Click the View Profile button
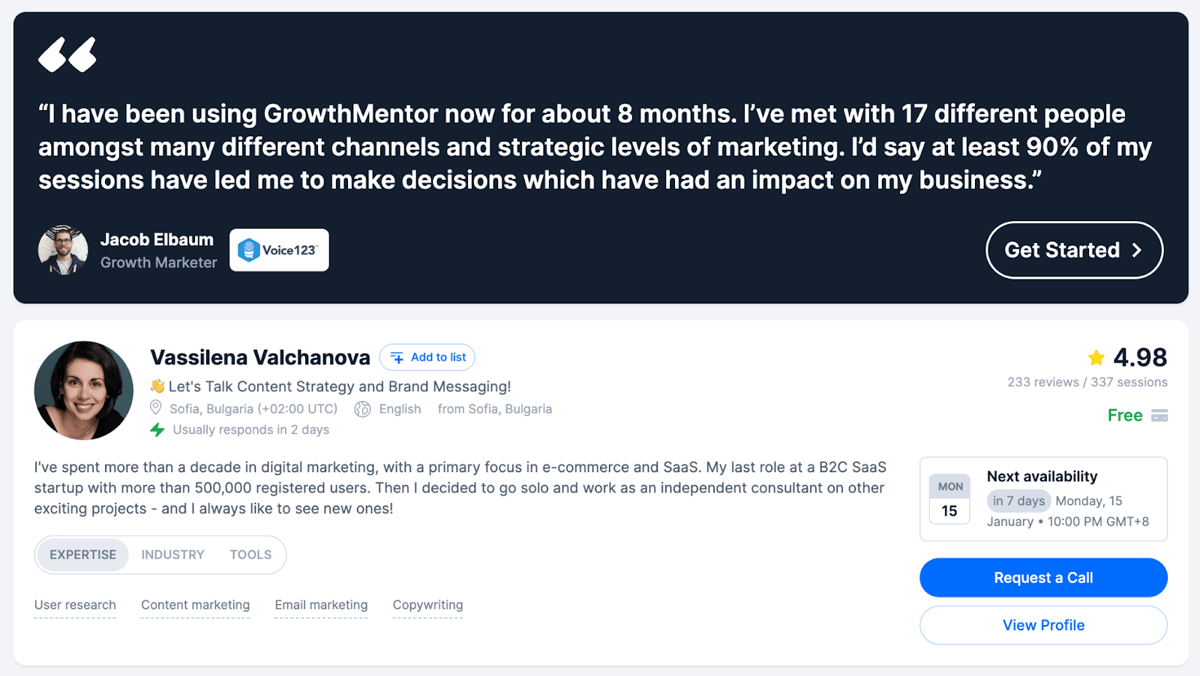The width and height of the screenshot is (1200, 676). tap(1044, 625)
